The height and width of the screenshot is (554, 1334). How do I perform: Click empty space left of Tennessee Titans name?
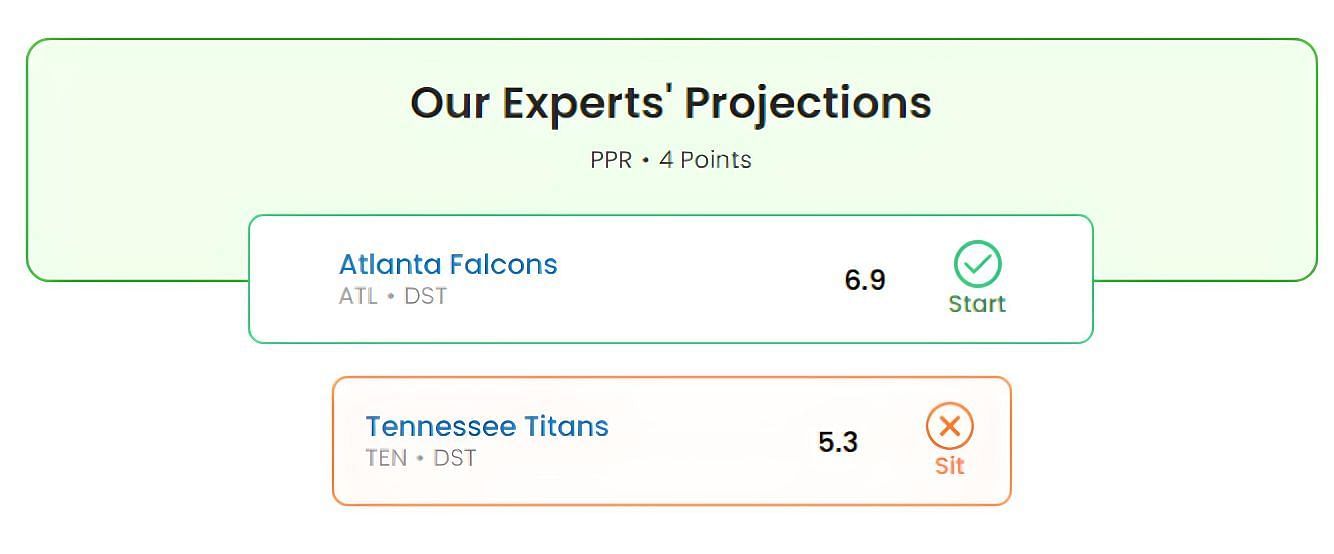pos(350,442)
